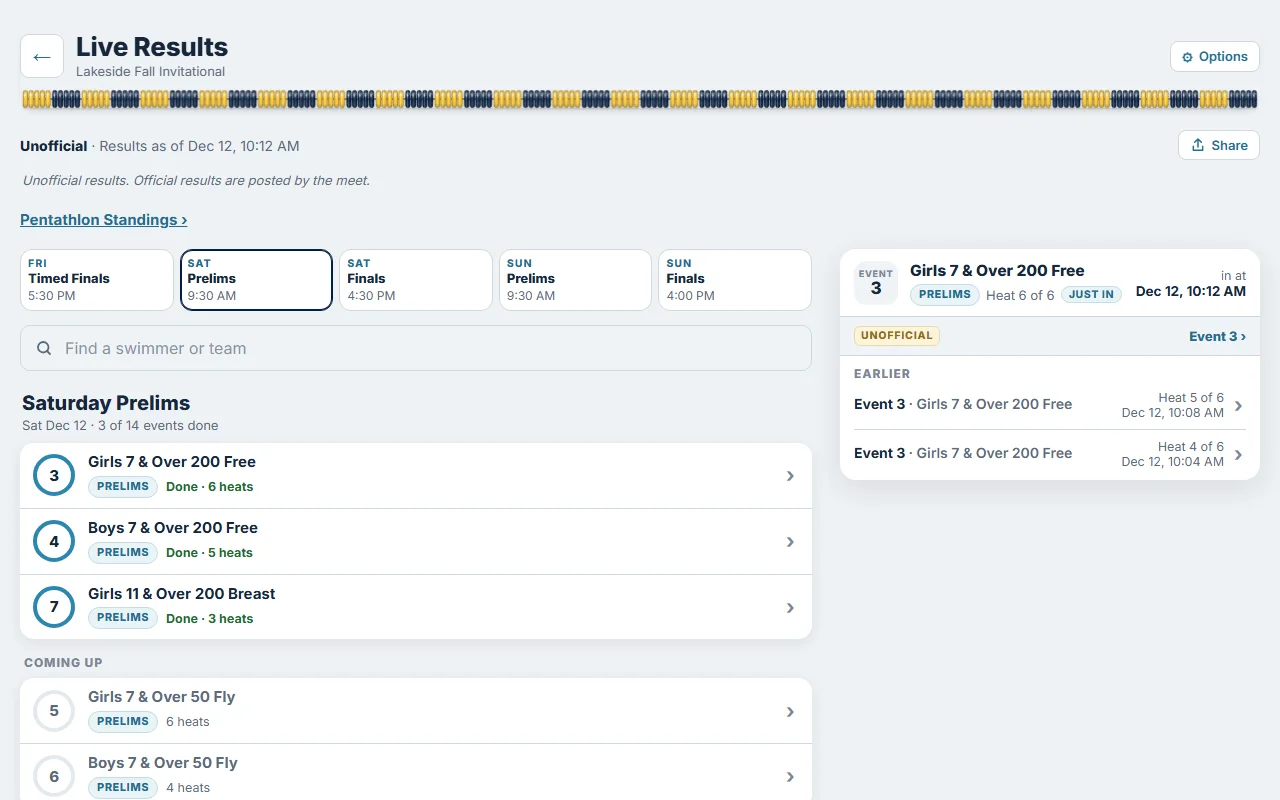Switch to Sat Finals 4:30 PM tab
The image size is (1280, 800).
coord(416,280)
